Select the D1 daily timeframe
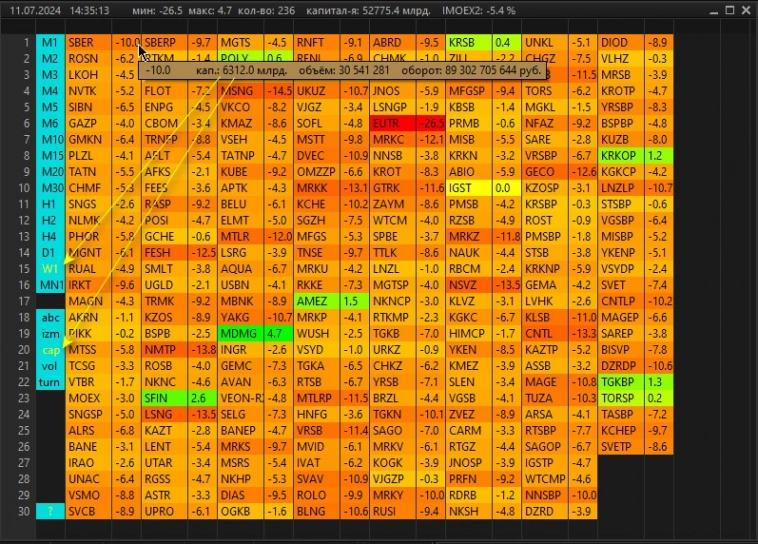Viewport: 758px width, 544px height. (50, 252)
